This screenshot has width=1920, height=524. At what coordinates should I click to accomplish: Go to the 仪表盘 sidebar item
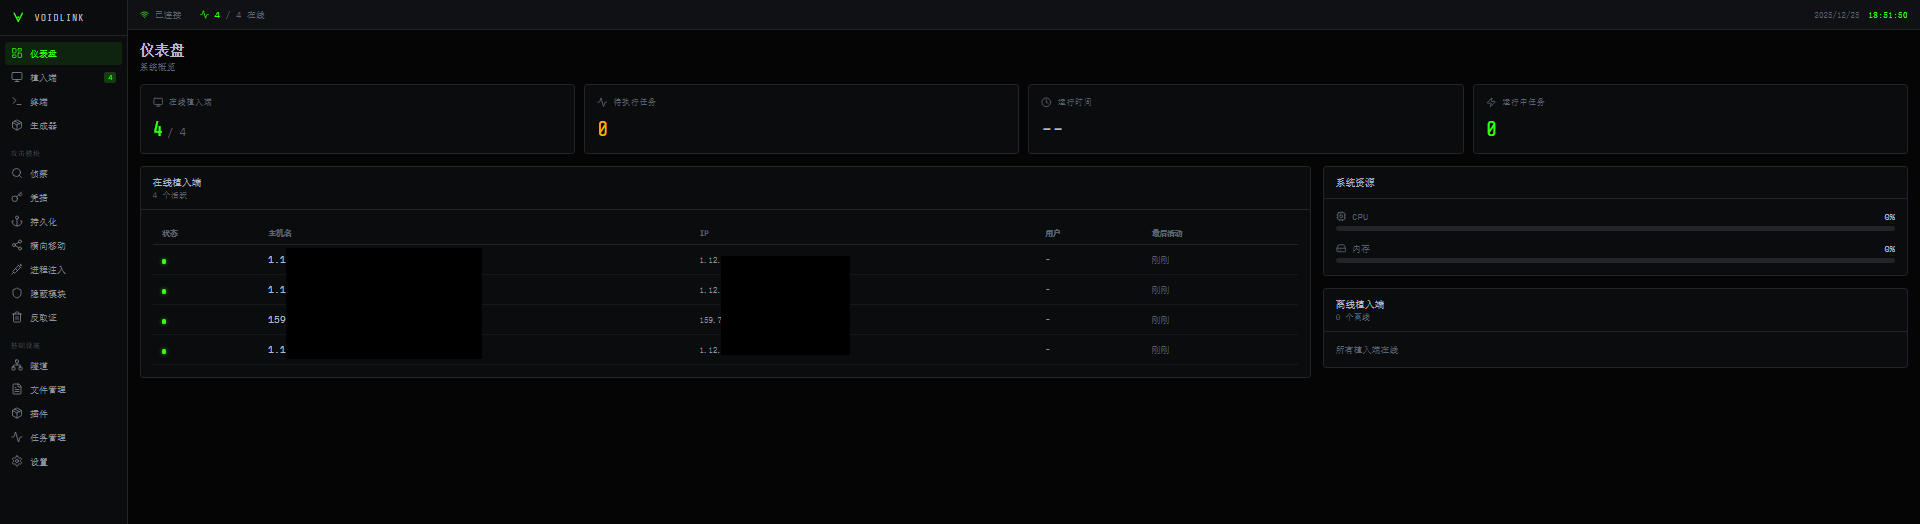point(44,53)
